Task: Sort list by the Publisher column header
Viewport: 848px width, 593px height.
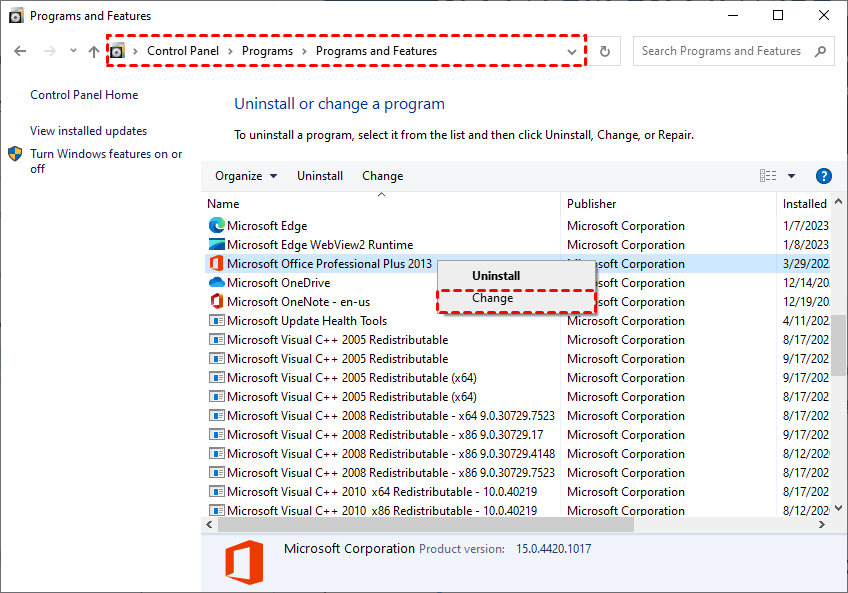Action: coord(592,204)
